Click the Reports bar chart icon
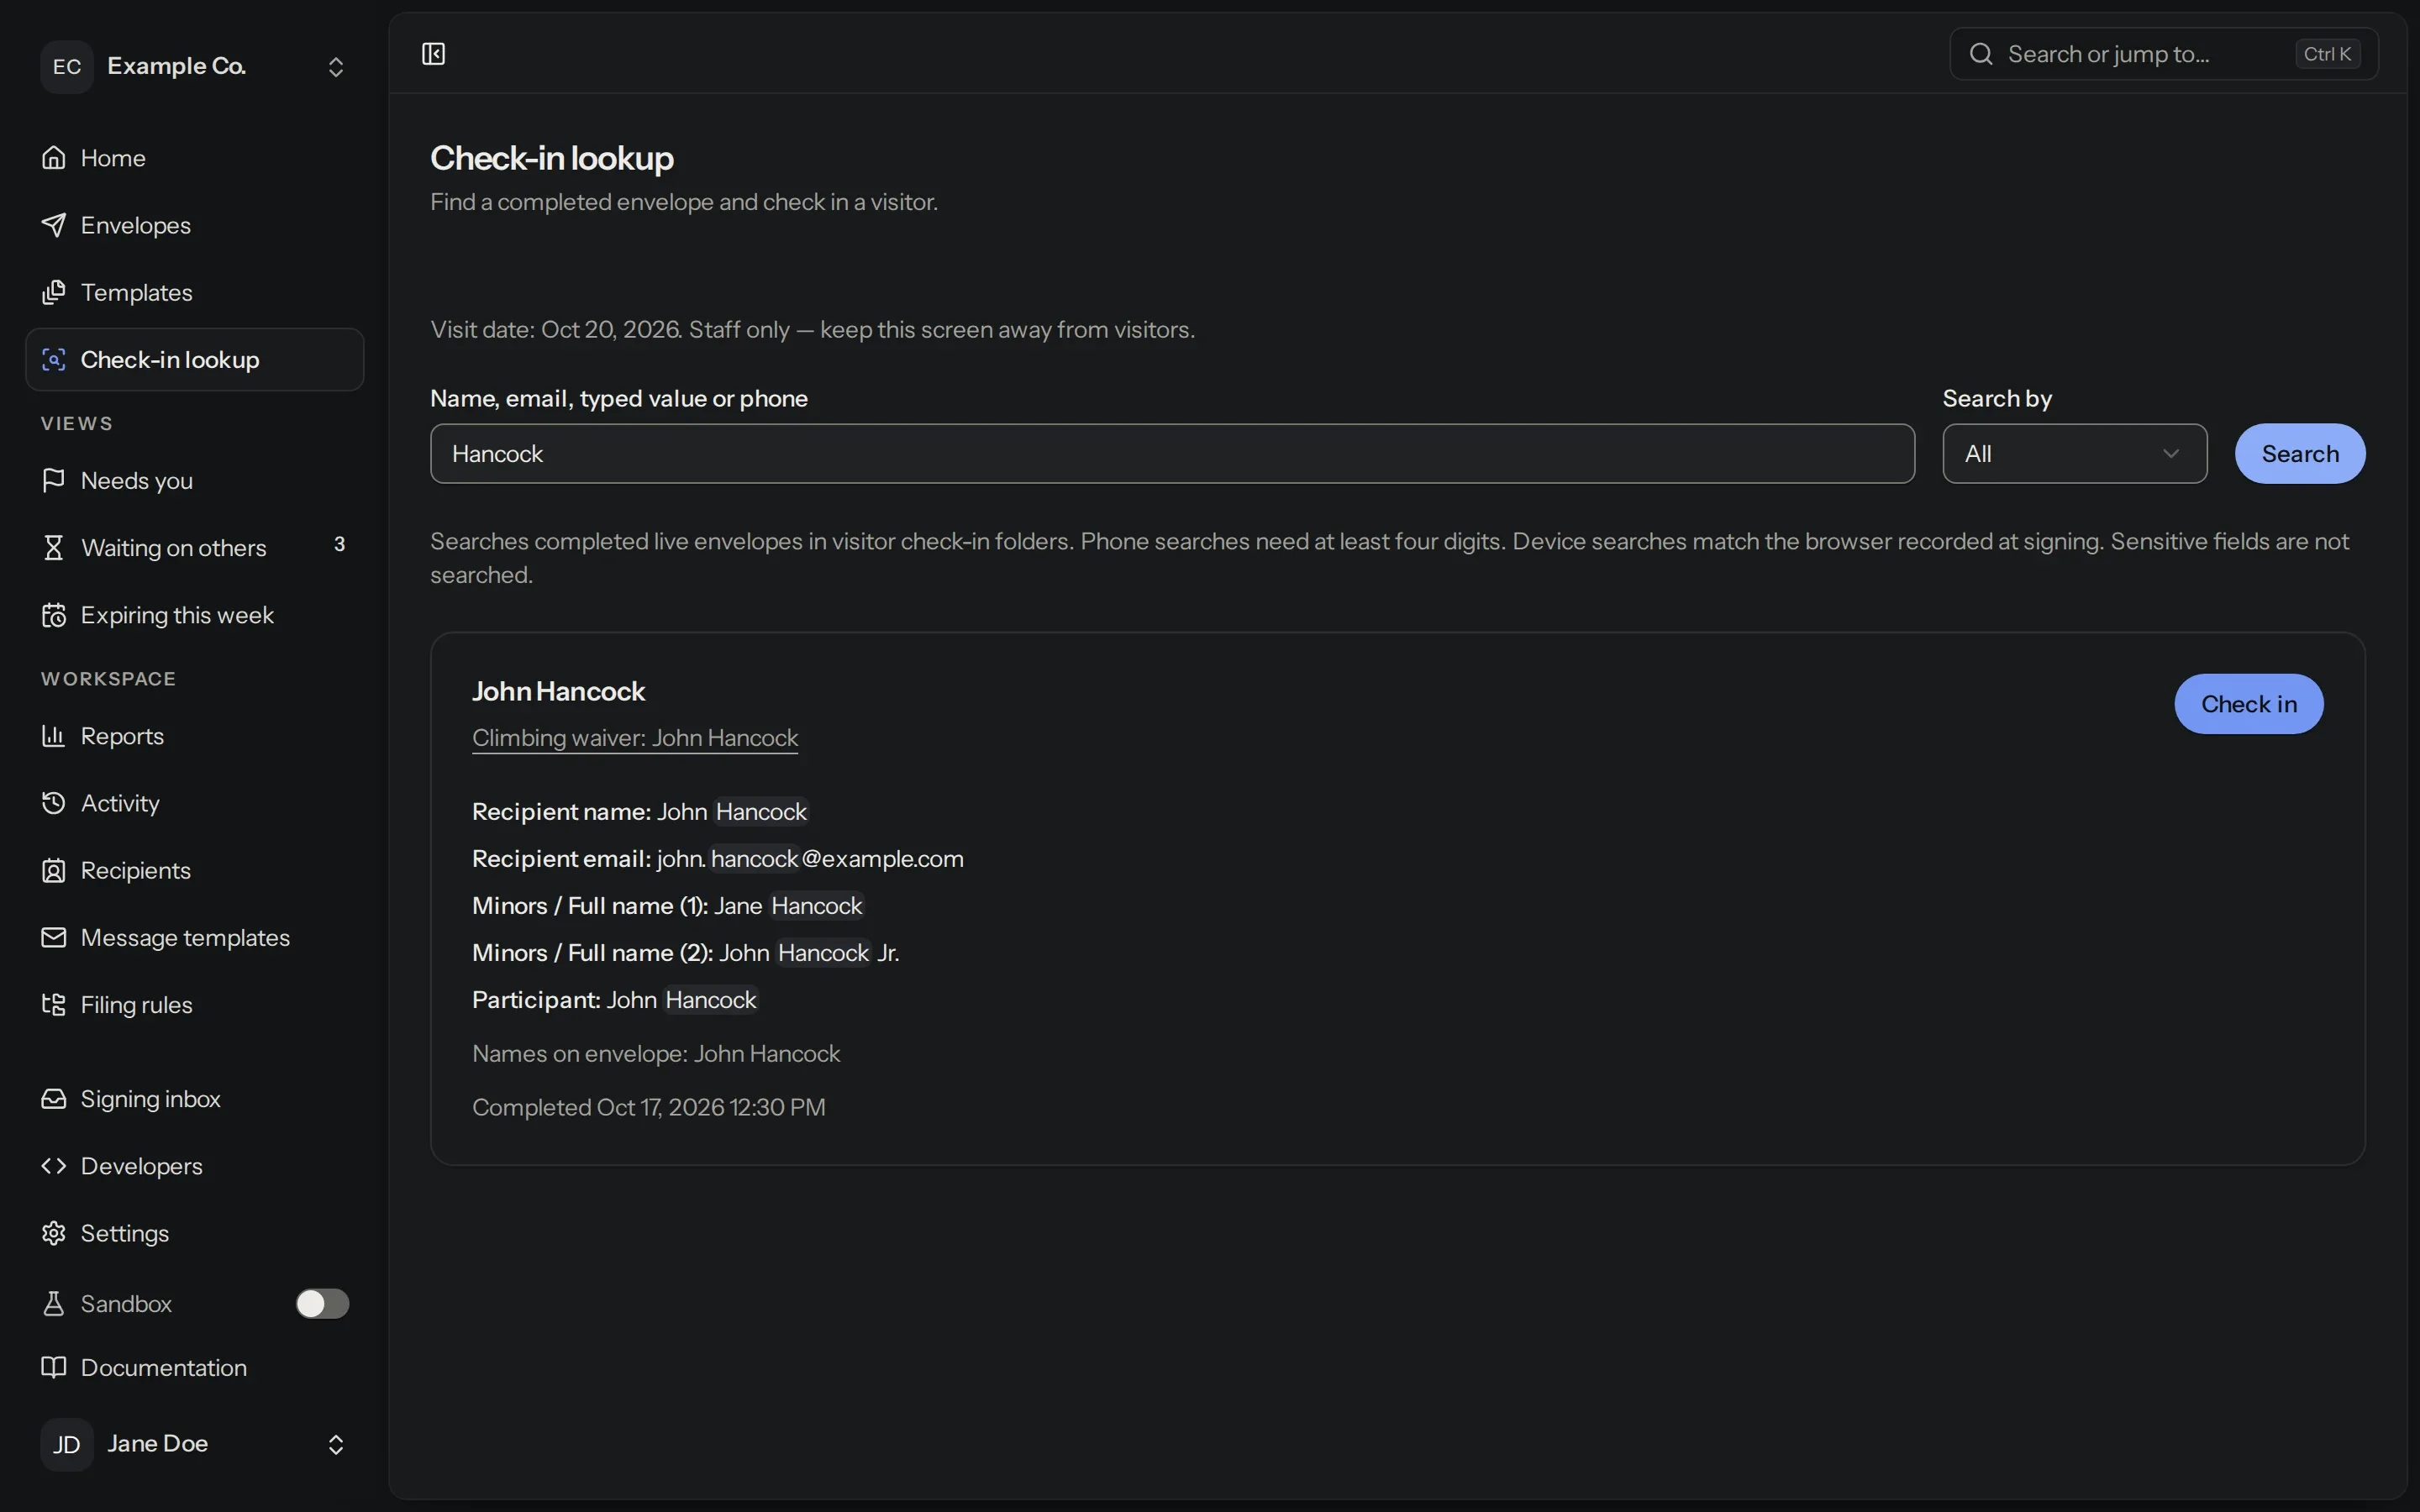The height and width of the screenshot is (1512, 2420). tap(54, 736)
